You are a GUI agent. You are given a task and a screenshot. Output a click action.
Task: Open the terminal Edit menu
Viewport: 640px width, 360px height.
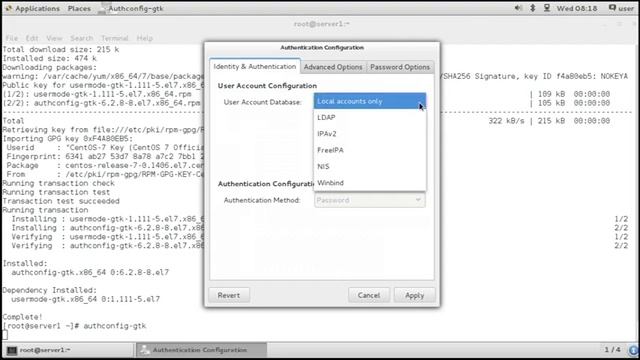pyautogui.click(x=32, y=38)
